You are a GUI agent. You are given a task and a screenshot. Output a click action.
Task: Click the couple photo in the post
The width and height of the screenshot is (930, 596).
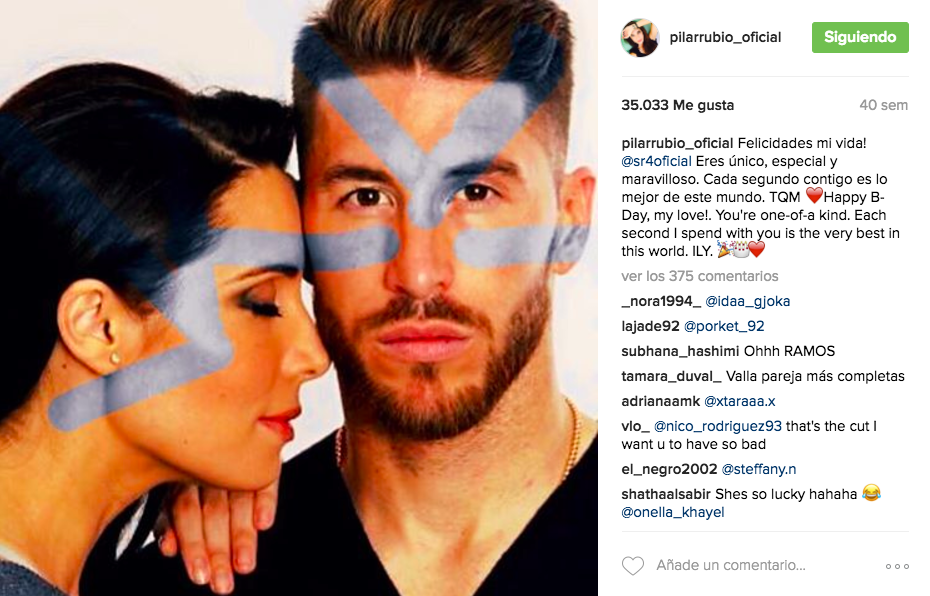(299, 298)
